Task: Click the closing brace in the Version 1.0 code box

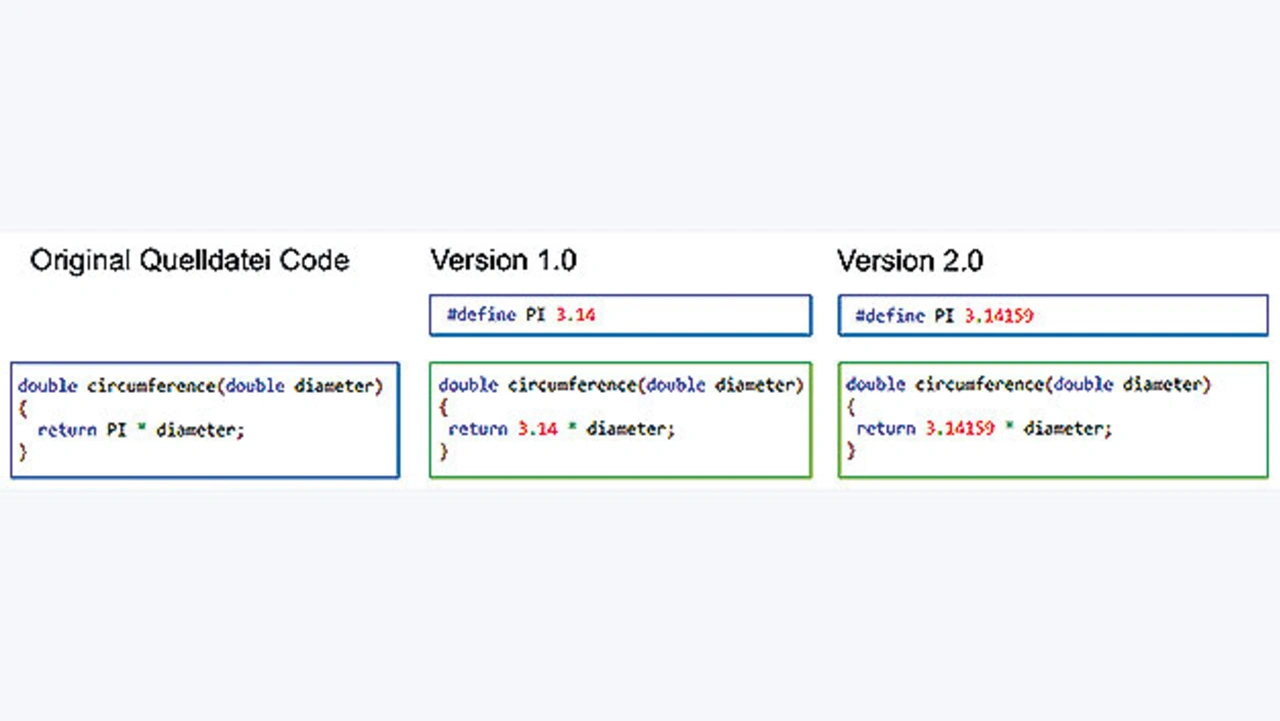Action: (x=444, y=451)
